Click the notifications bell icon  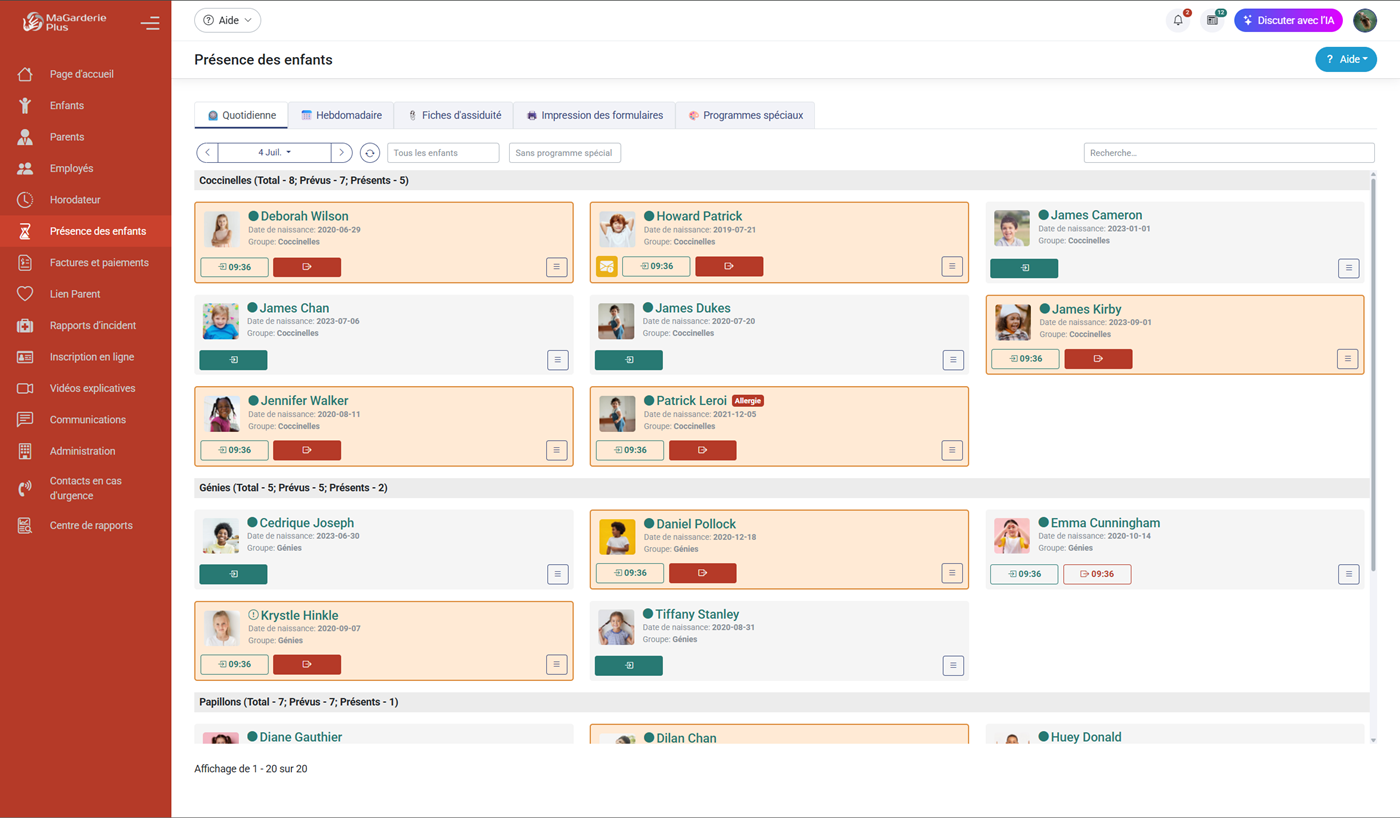(1178, 20)
